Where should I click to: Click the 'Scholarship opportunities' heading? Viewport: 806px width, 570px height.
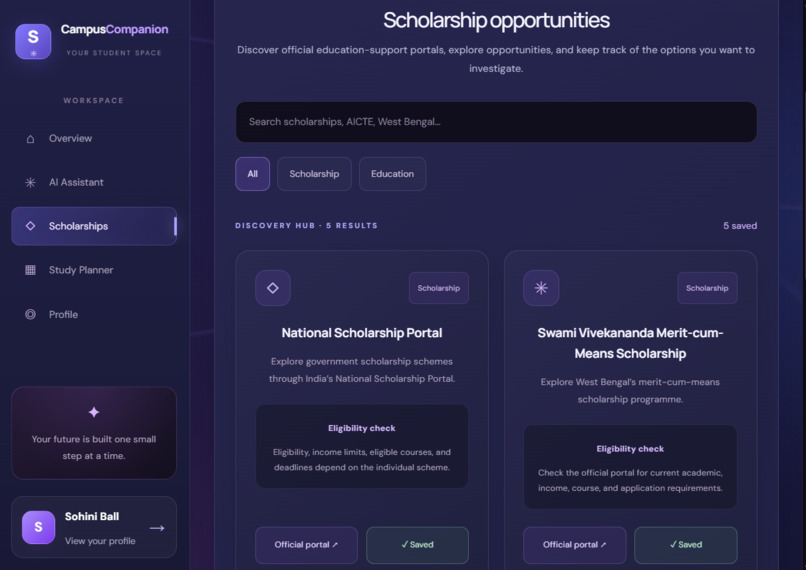[x=496, y=21]
